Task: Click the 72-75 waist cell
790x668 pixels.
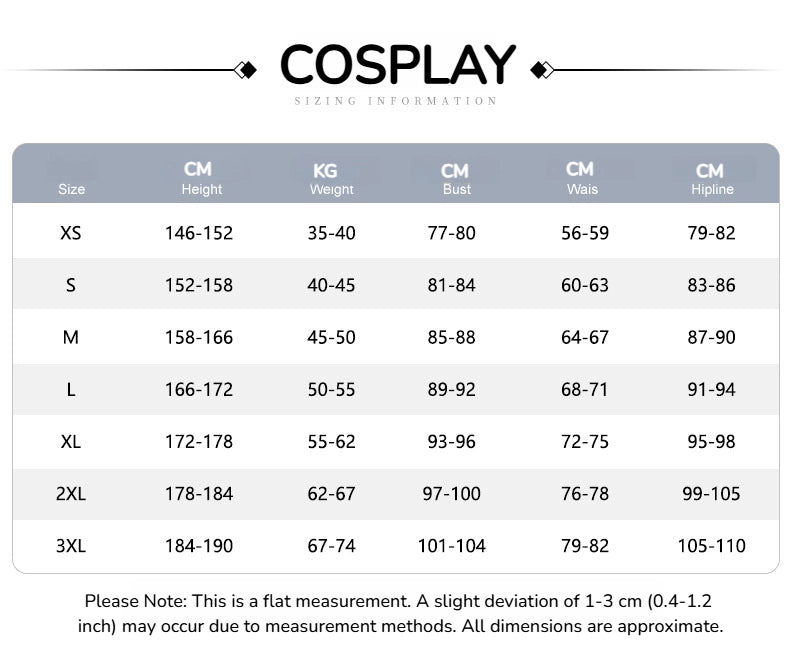Action: coord(585,441)
